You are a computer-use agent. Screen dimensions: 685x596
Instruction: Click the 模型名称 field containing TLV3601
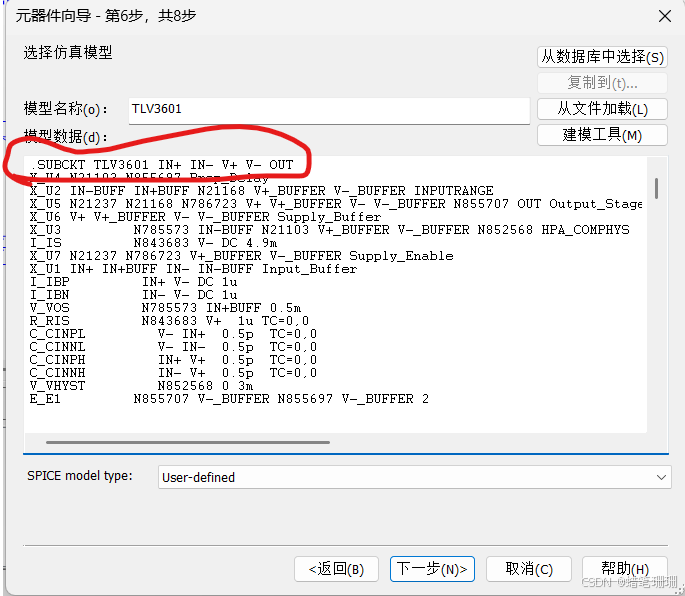coord(329,111)
